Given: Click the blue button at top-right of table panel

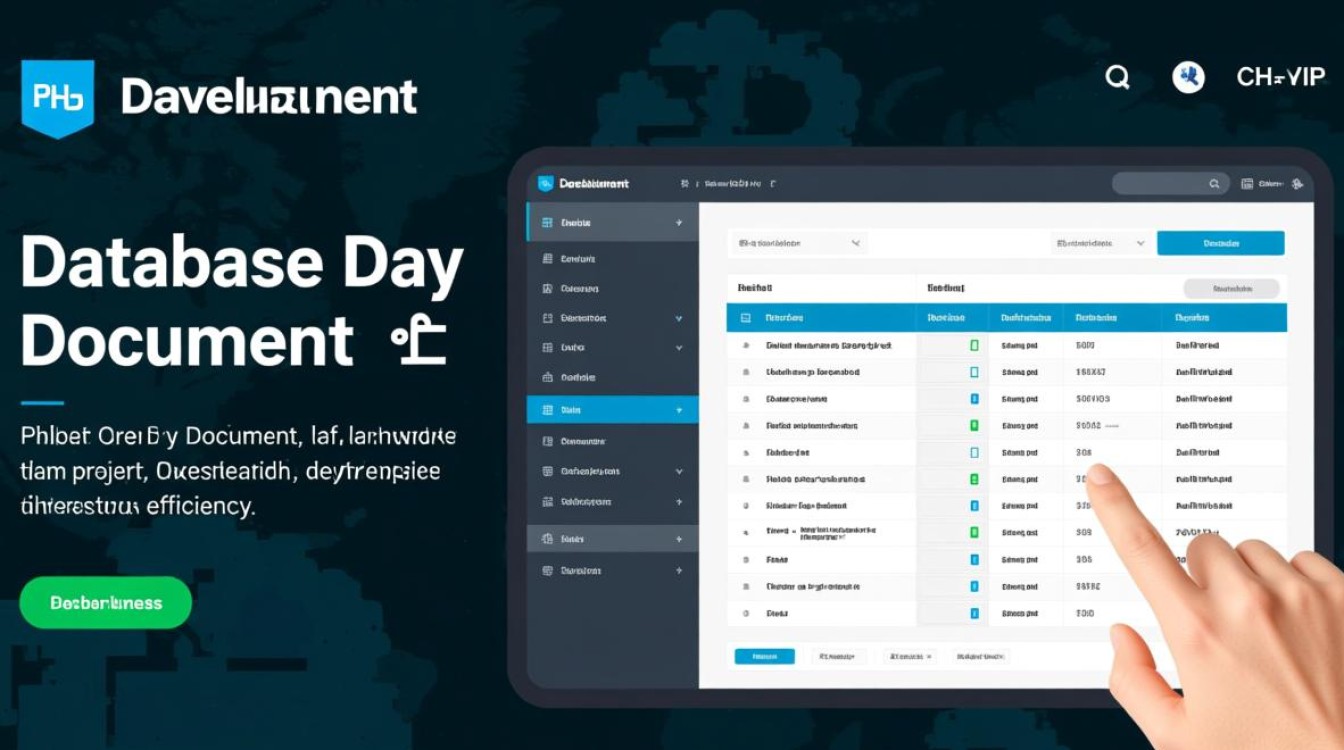Looking at the screenshot, I should coord(1220,243).
